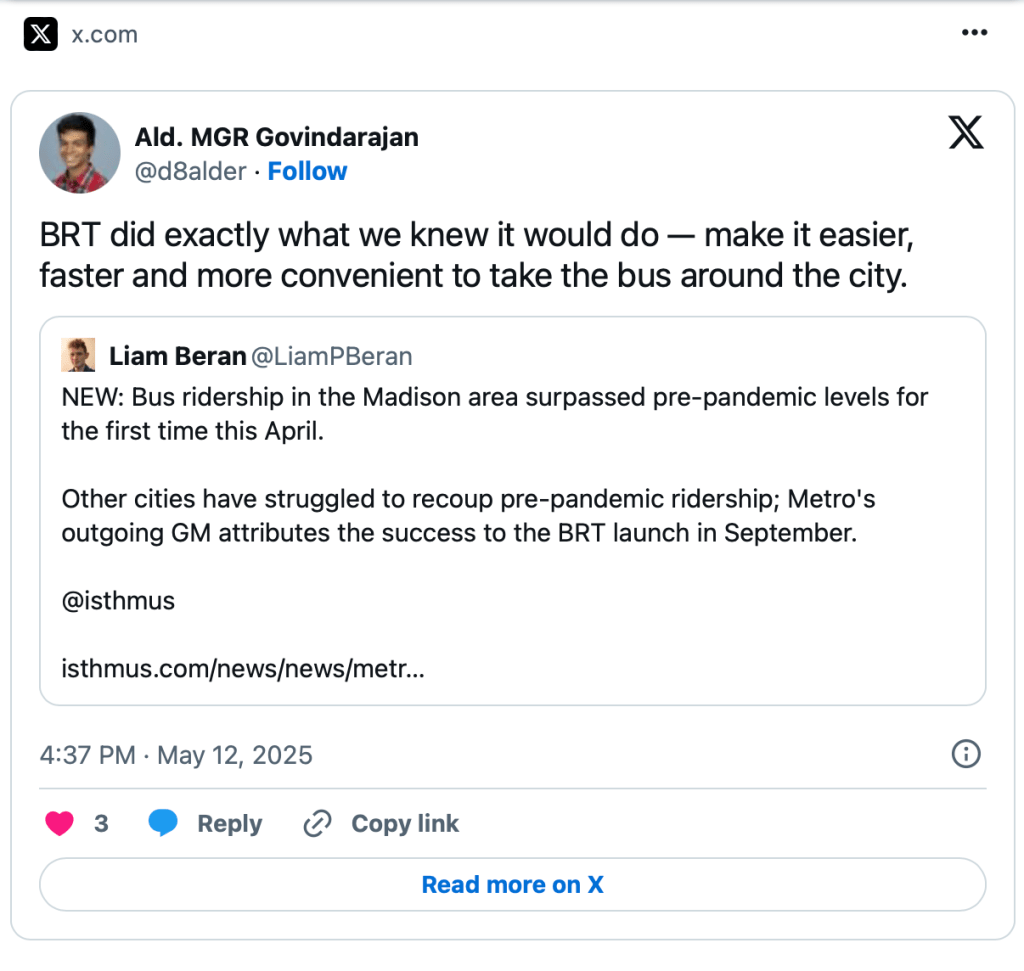Image resolution: width=1024 pixels, height=971 pixels.
Task: Click the @isthmus mention
Action: coord(118,601)
